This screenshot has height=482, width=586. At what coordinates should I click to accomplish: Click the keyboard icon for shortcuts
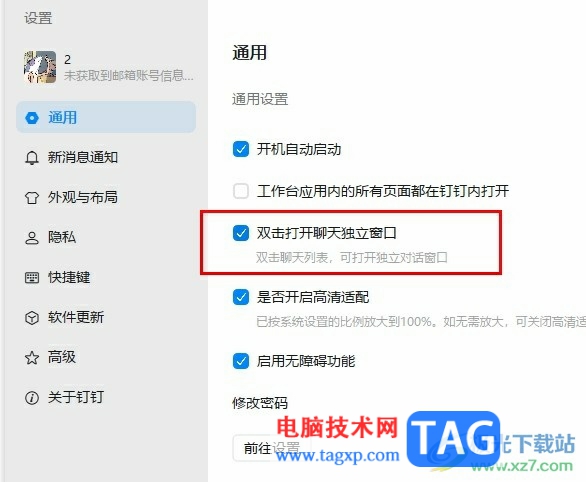tap(32, 278)
